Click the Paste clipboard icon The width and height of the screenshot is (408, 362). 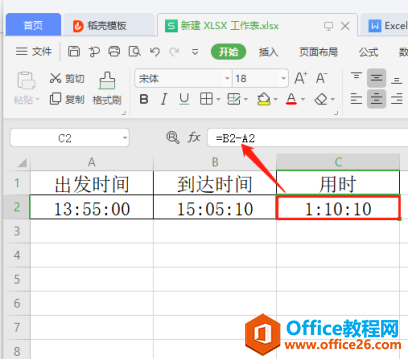26,80
